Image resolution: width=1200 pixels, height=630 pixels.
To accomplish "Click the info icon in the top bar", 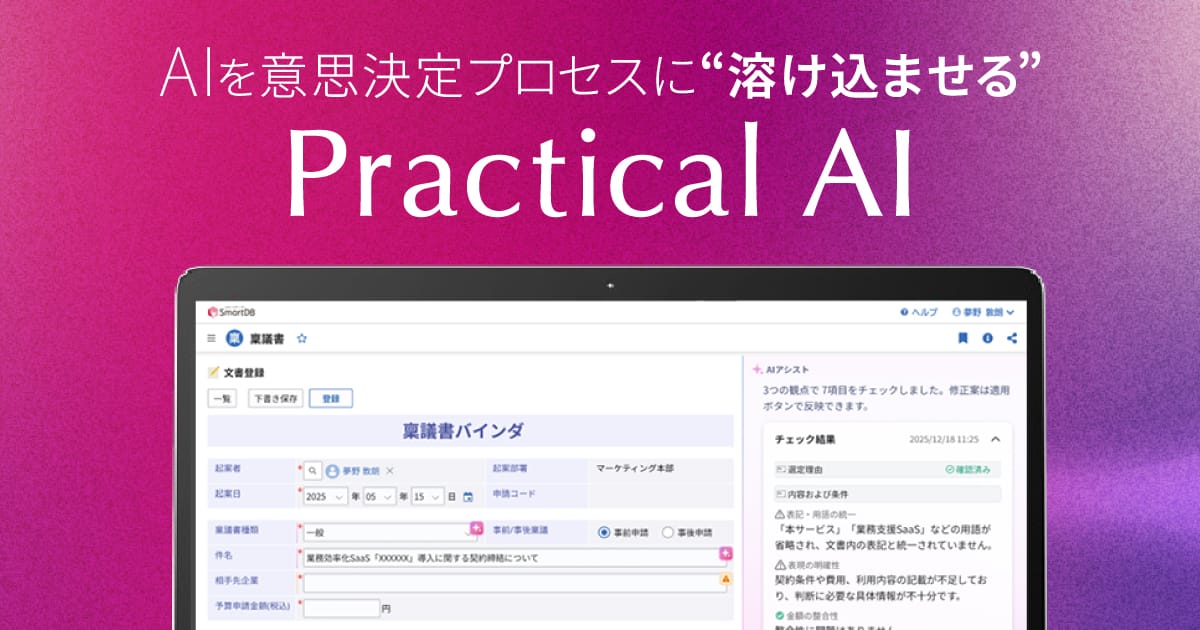I will [x=987, y=337].
